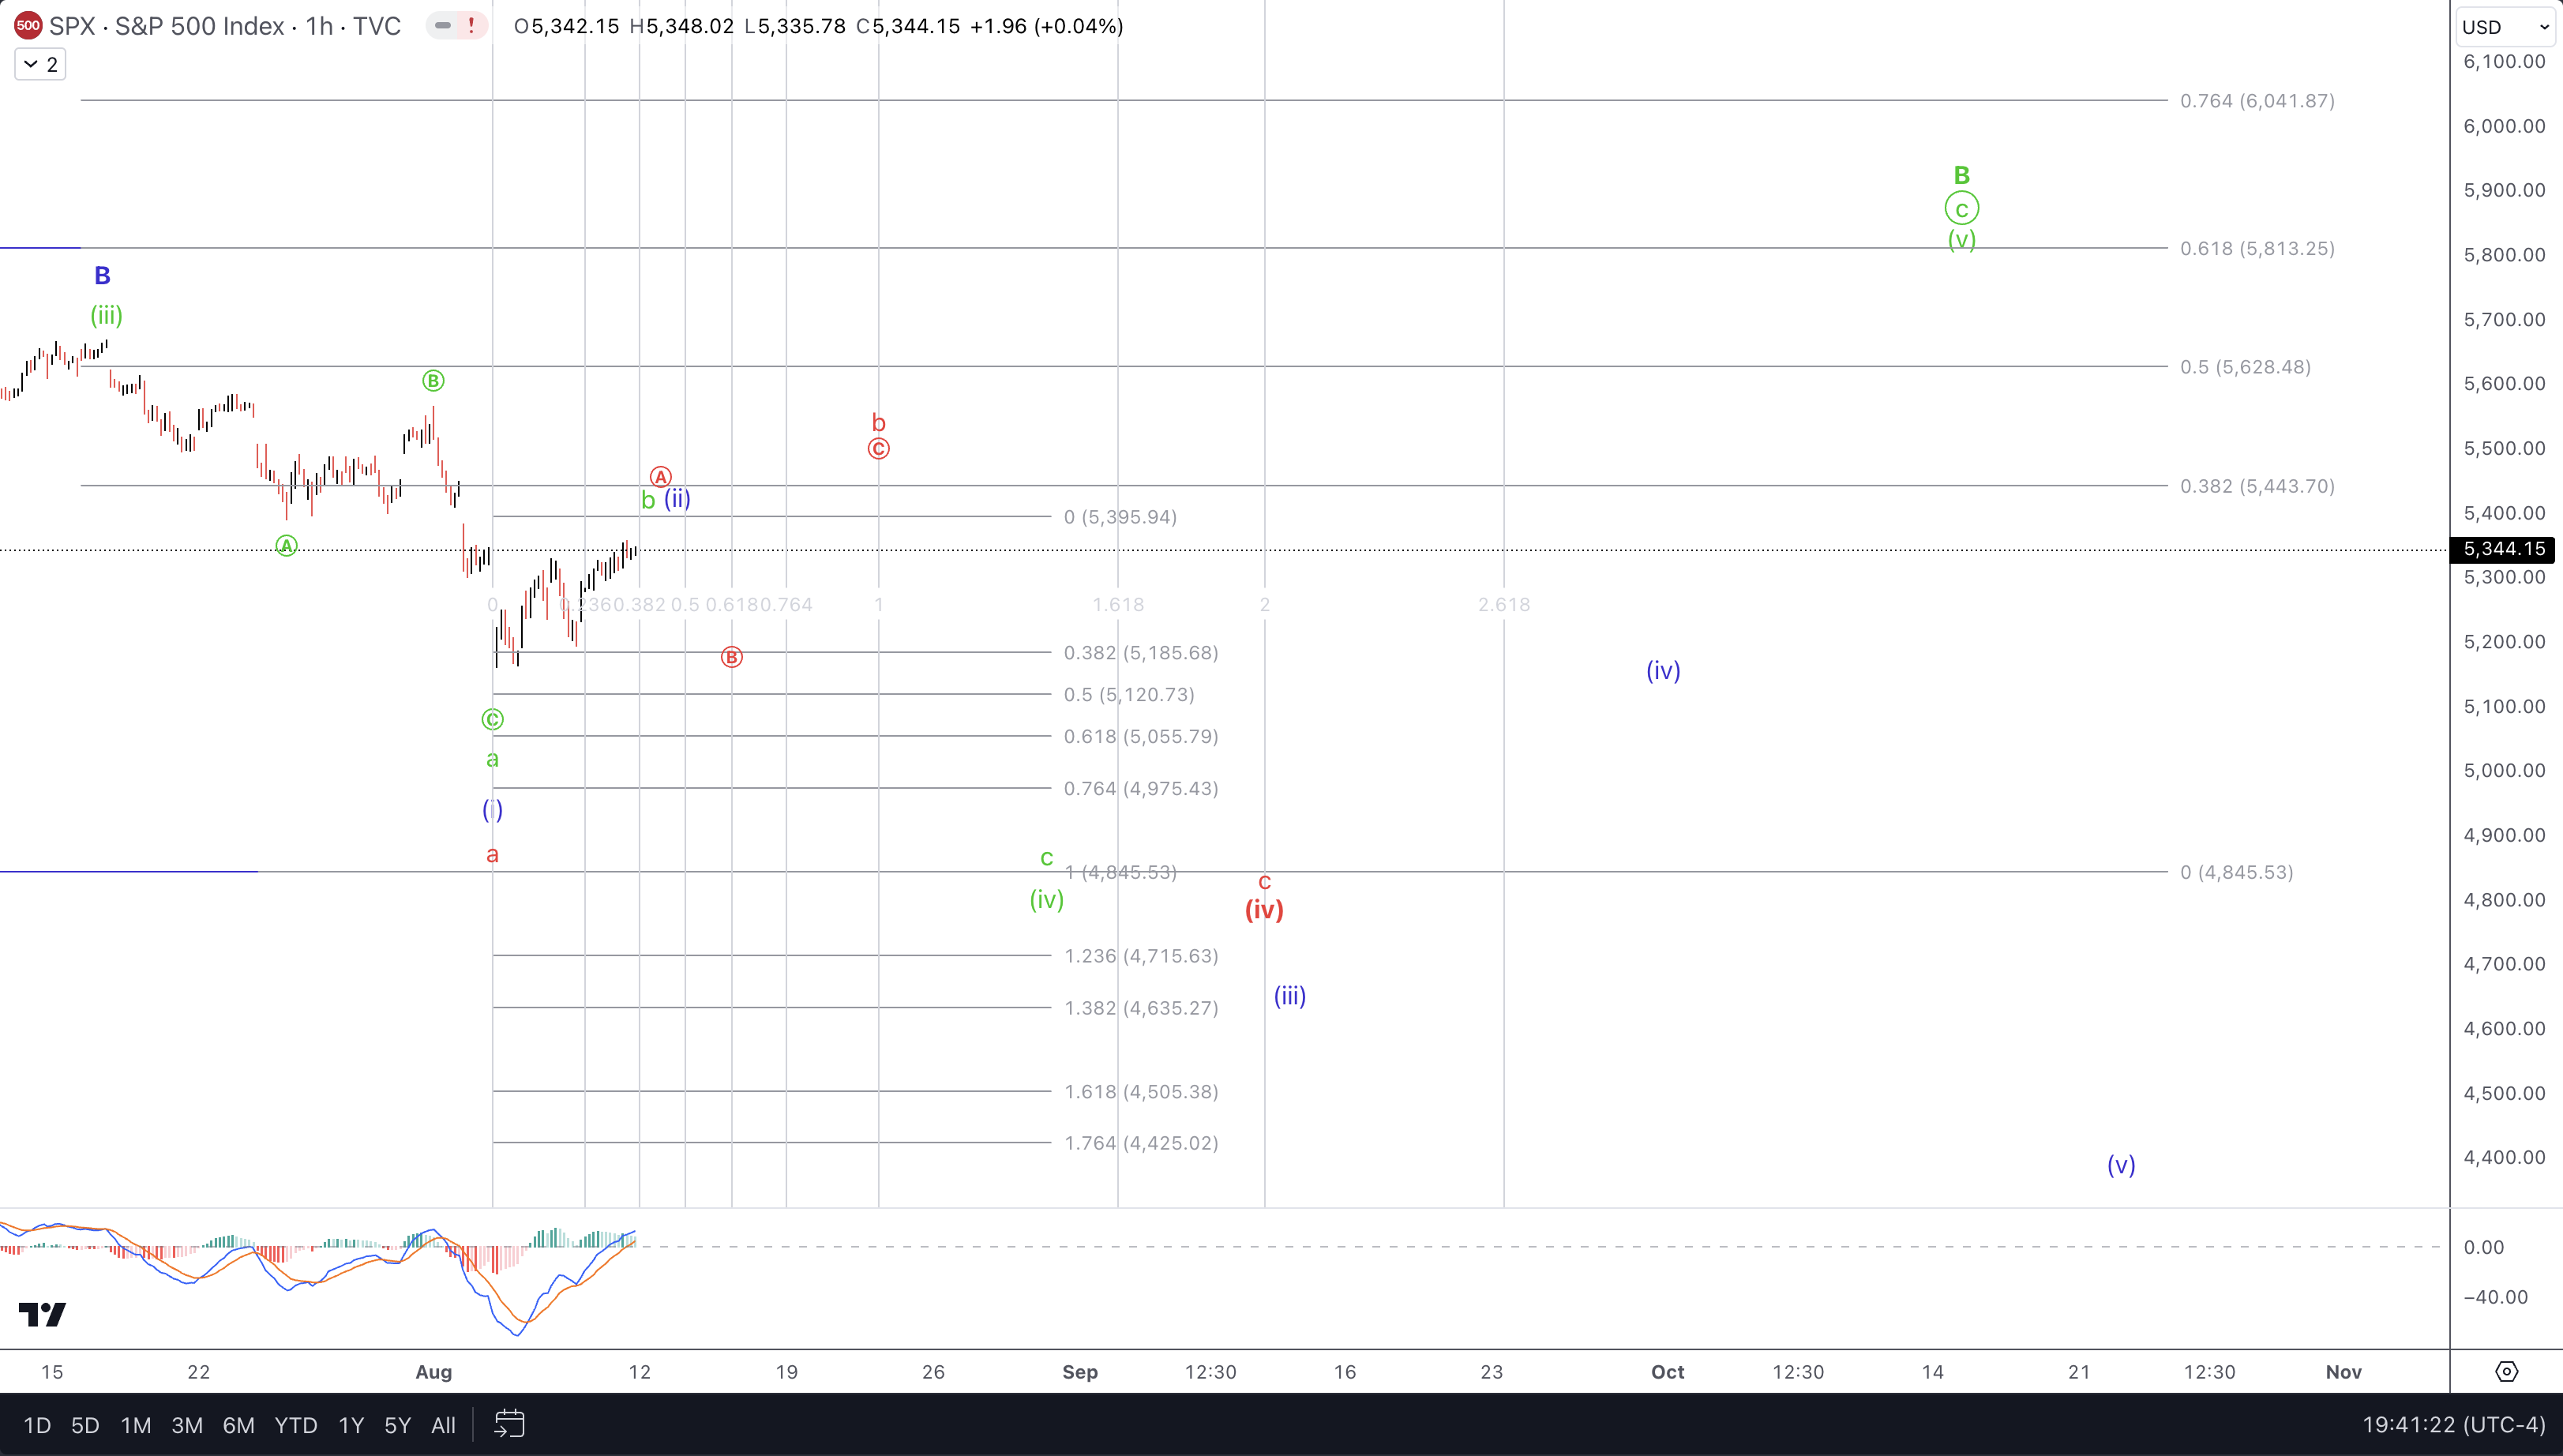Select the YTD time range
This screenshot has width=2563, height=1456.
(296, 1425)
